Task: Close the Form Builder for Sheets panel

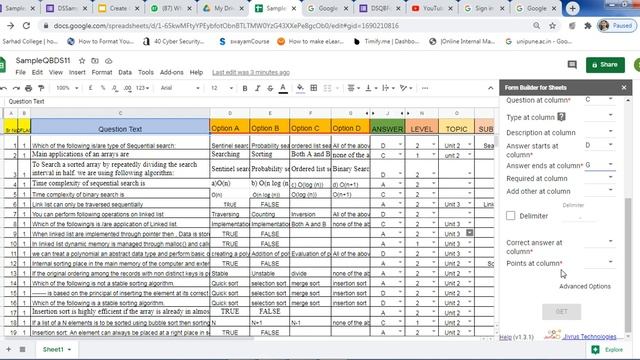Action: [624, 87]
